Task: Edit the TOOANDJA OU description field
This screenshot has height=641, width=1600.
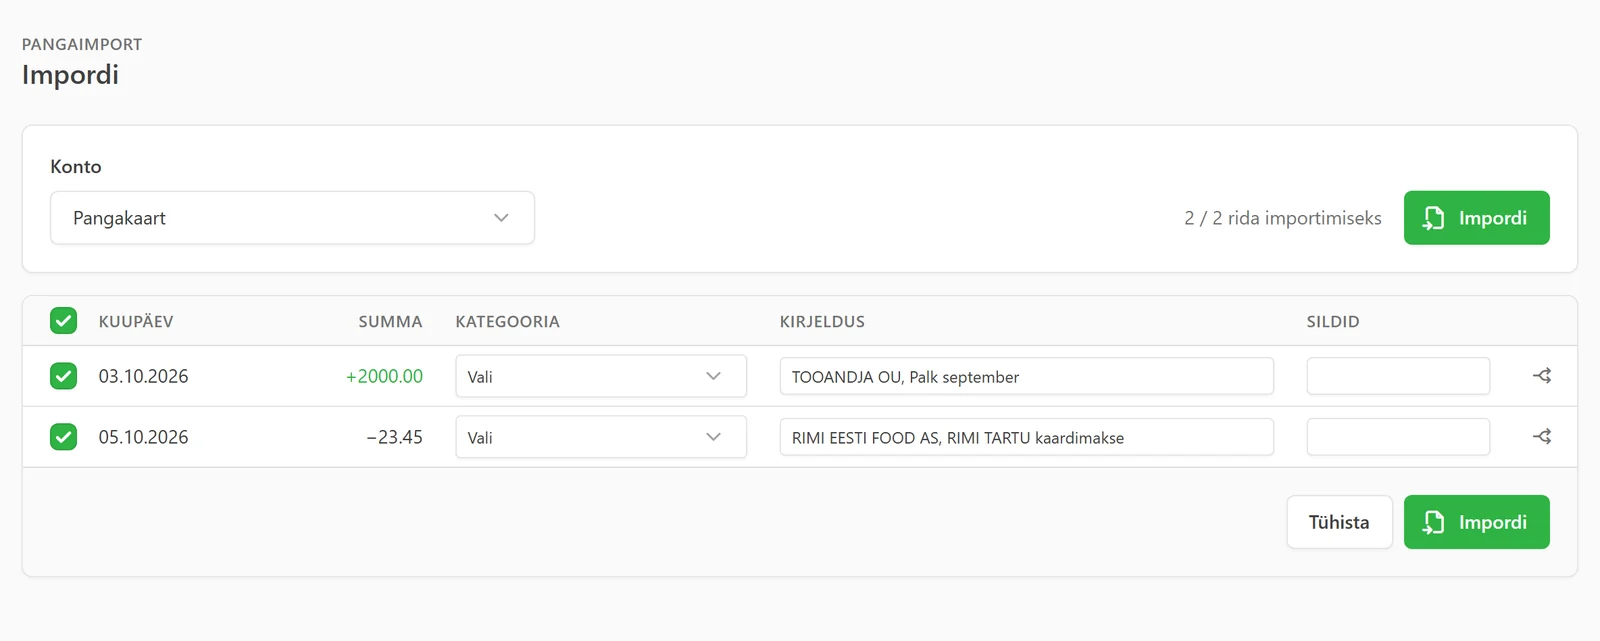Action: pyautogui.click(x=1027, y=376)
